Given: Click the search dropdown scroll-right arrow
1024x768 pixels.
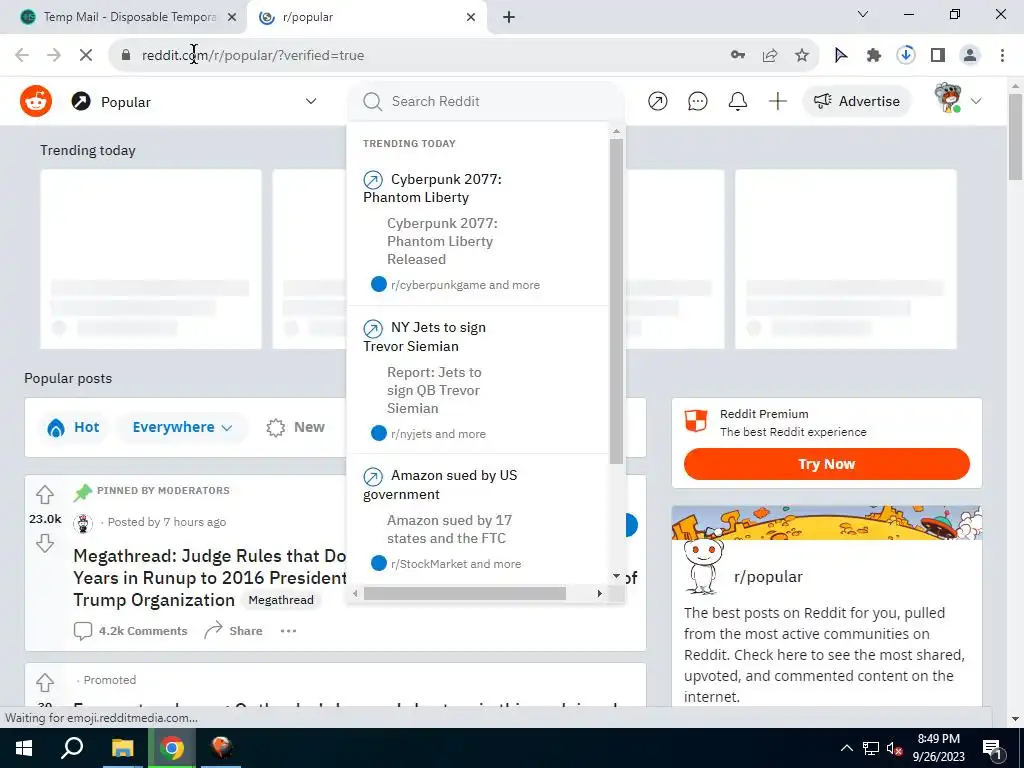Looking at the screenshot, I should pyautogui.click(x=600, y=593).
